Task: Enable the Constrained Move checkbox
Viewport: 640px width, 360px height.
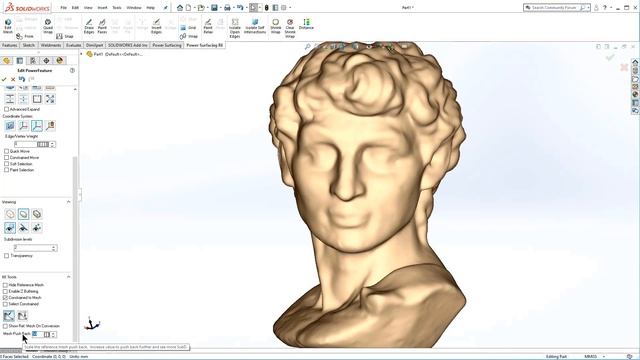Action: click(x=7, y=157)
